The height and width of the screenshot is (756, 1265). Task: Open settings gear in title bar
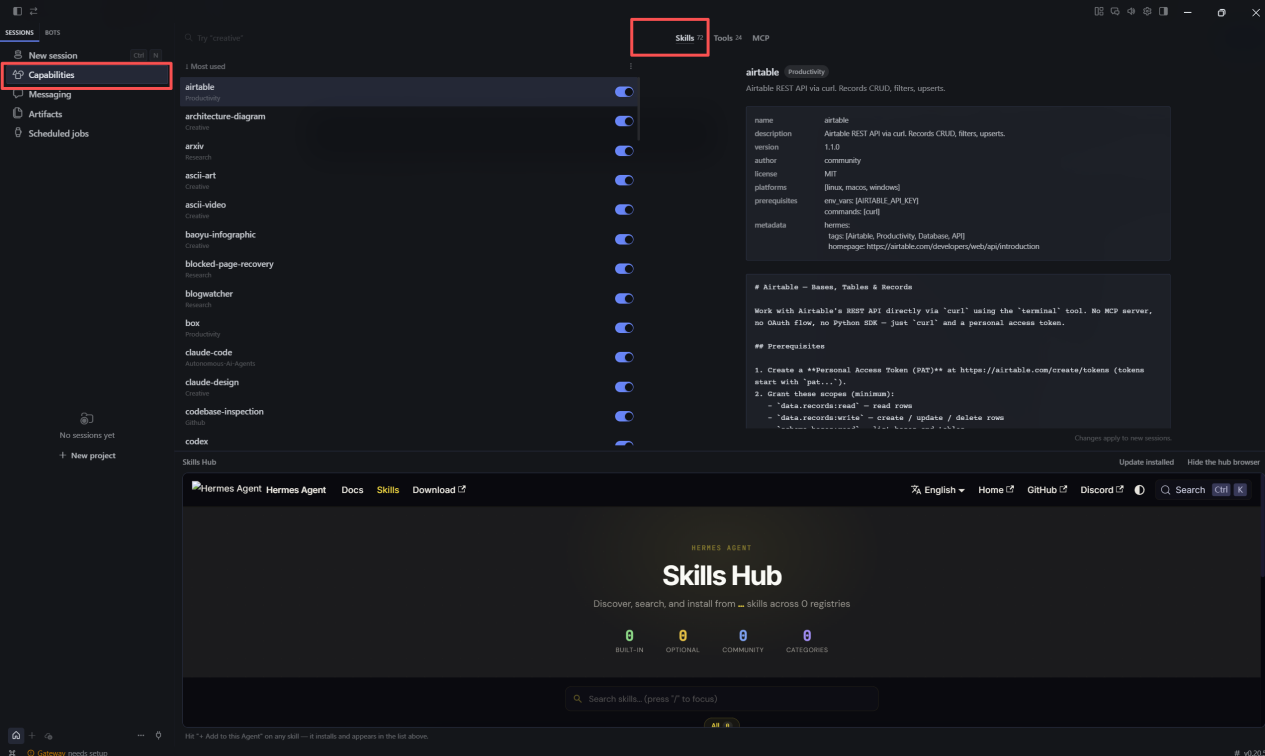tap(1147, 12)
